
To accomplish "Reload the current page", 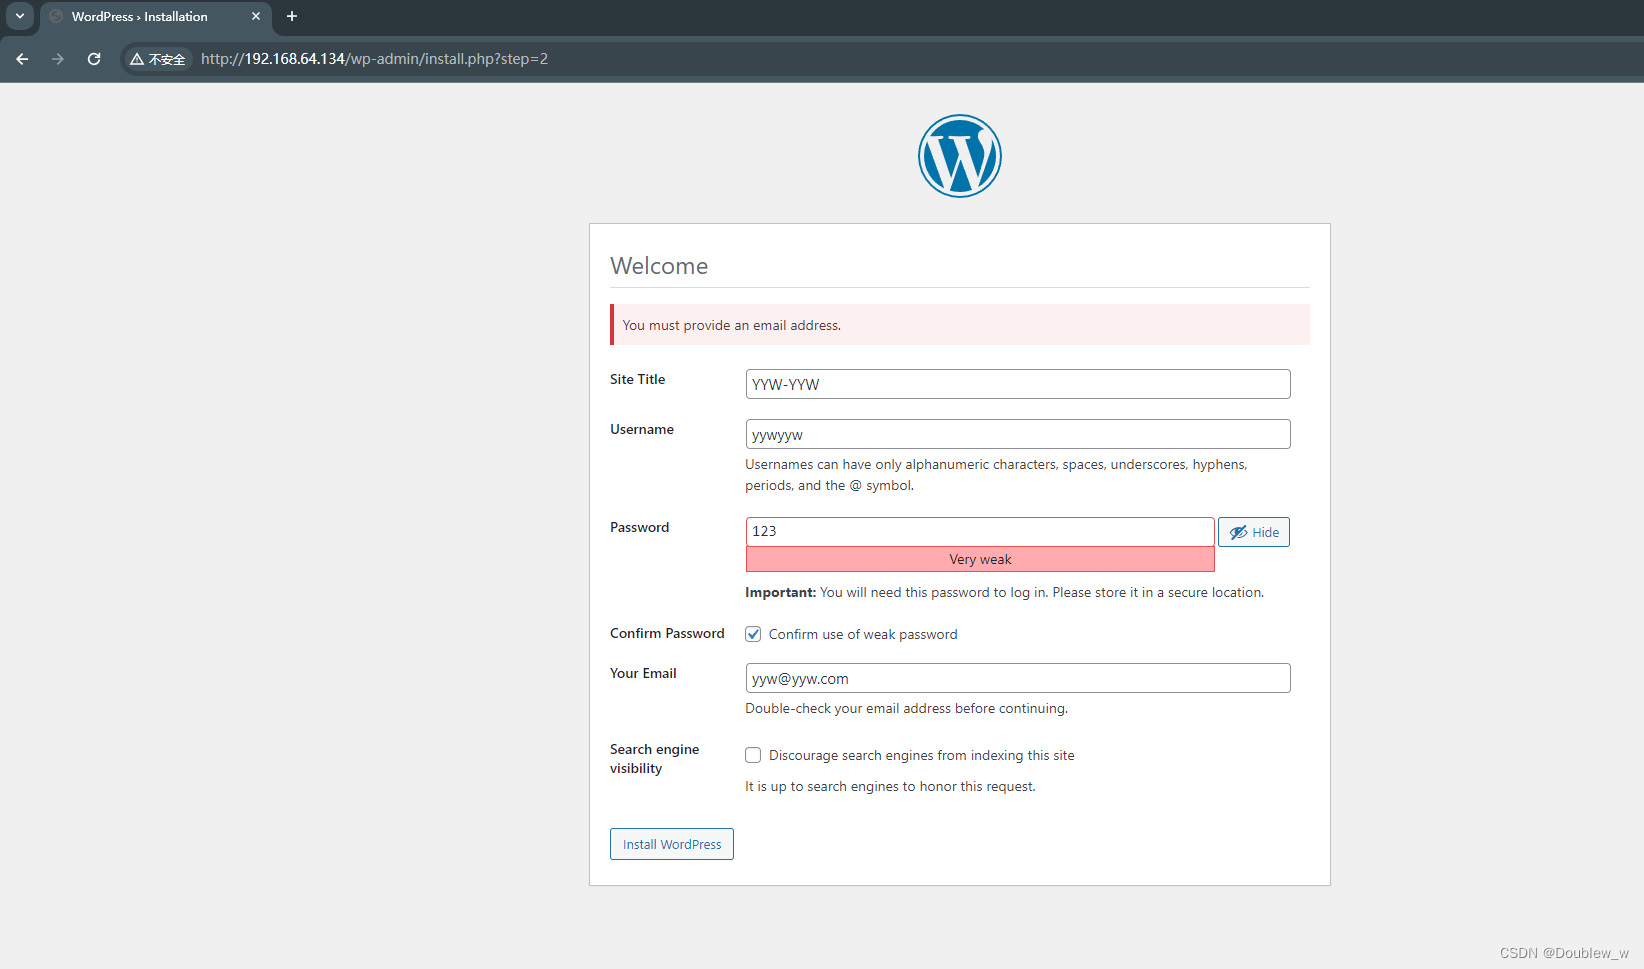I will tap(93, 59).
